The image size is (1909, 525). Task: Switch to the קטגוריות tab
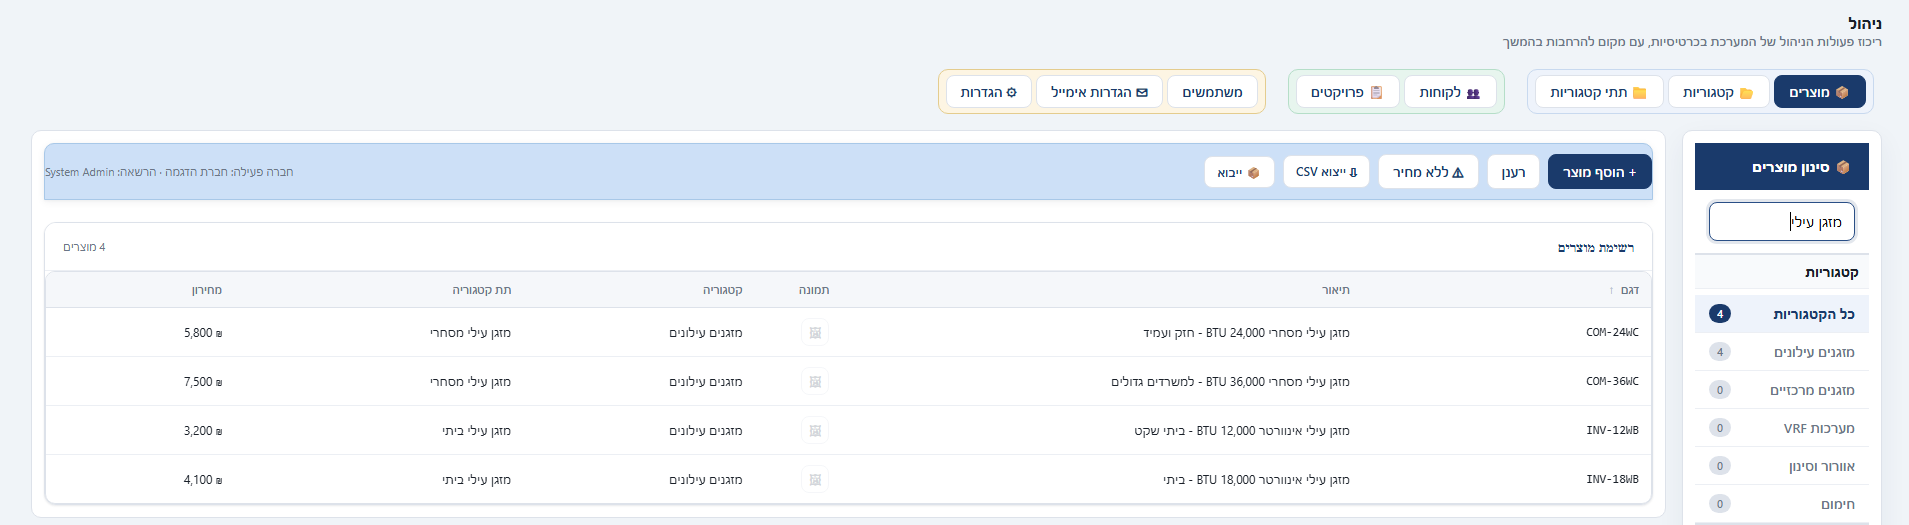[1718, 92]
